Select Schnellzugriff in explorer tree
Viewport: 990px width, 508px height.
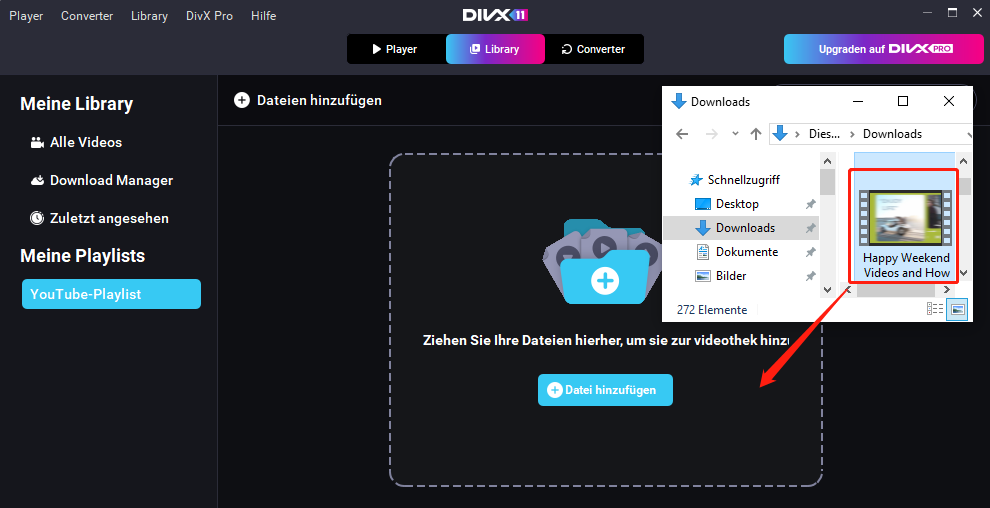(743, 180)
